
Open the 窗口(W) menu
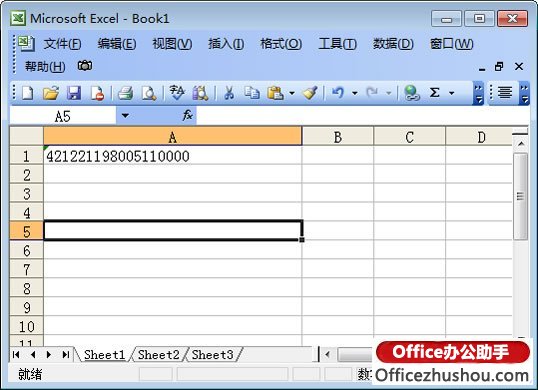point(452,44)
